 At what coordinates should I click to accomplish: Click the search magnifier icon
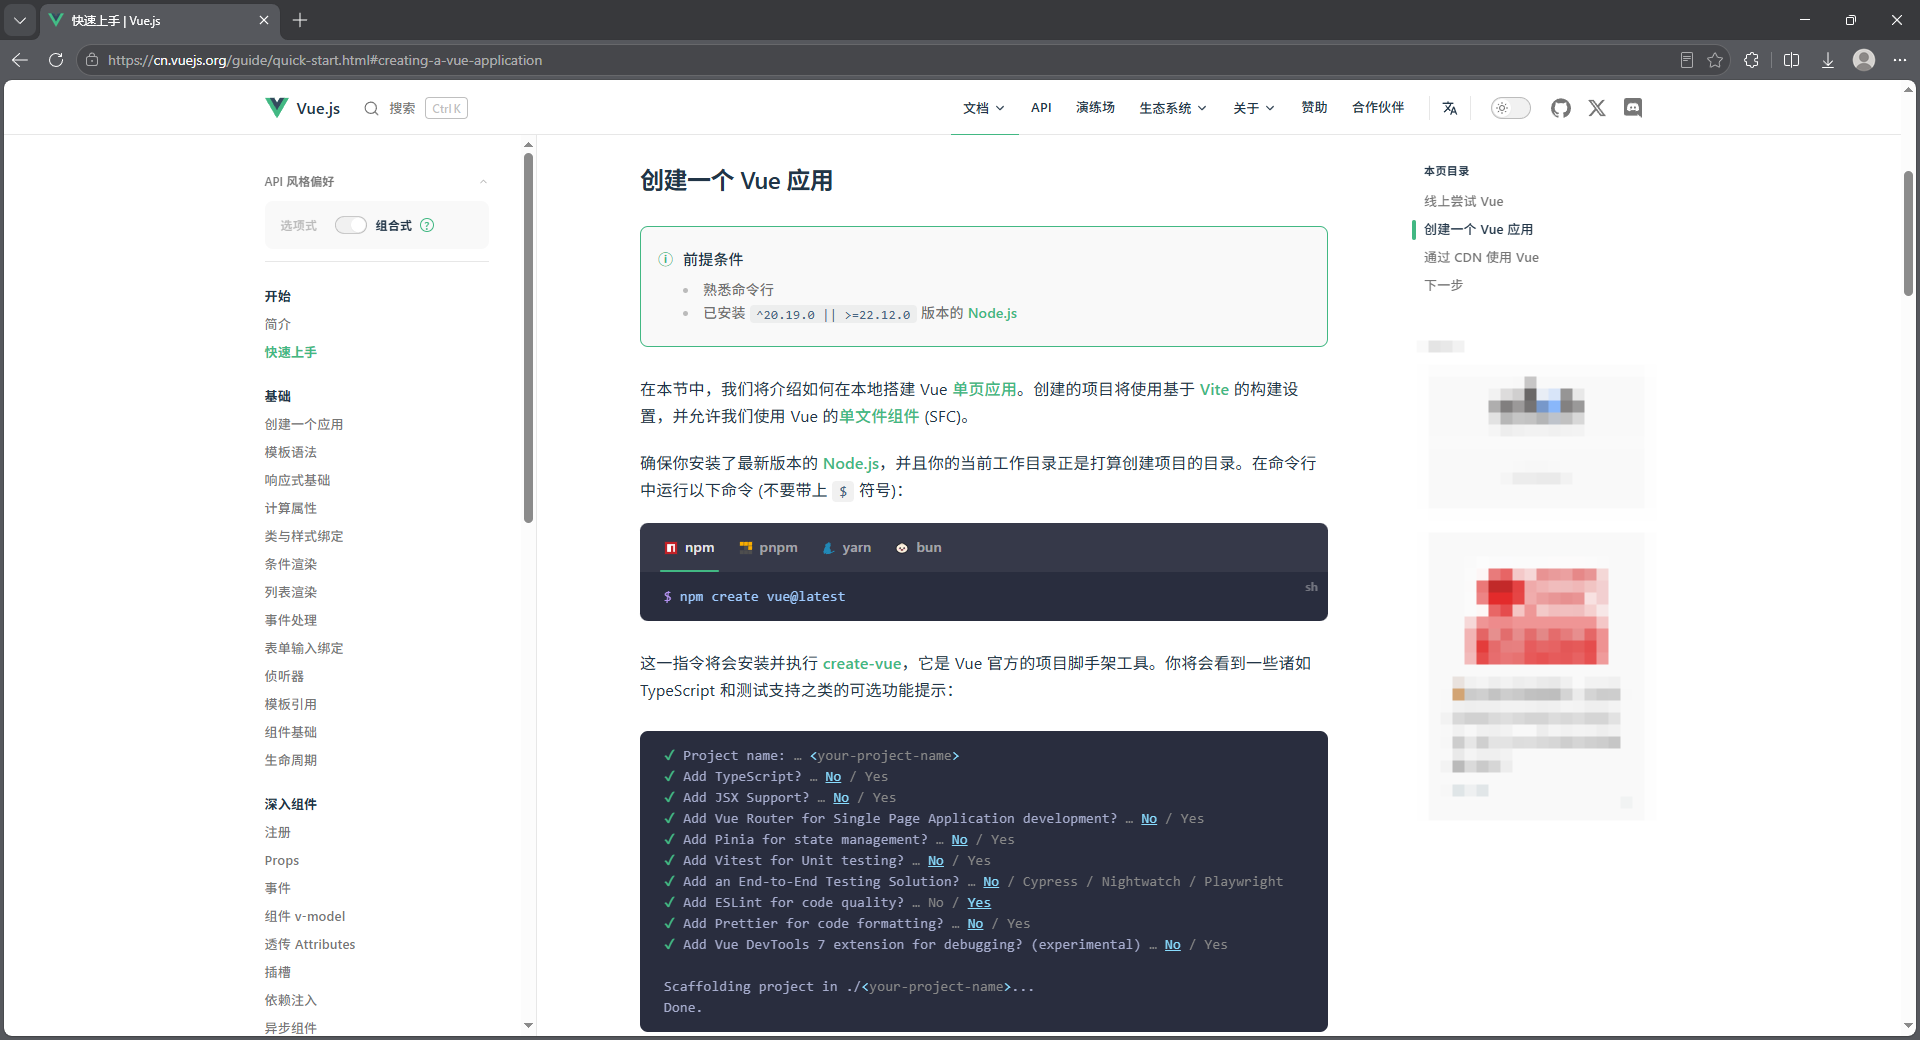371,108
